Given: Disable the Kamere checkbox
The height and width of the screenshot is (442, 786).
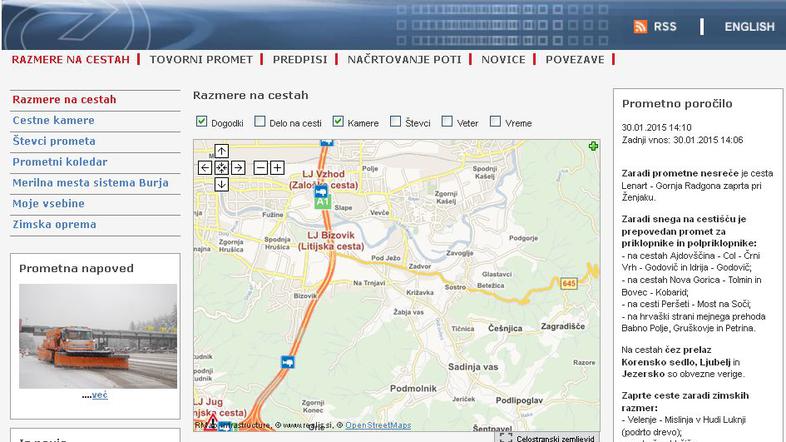Looking at the screenshot, I should [338, 123].
